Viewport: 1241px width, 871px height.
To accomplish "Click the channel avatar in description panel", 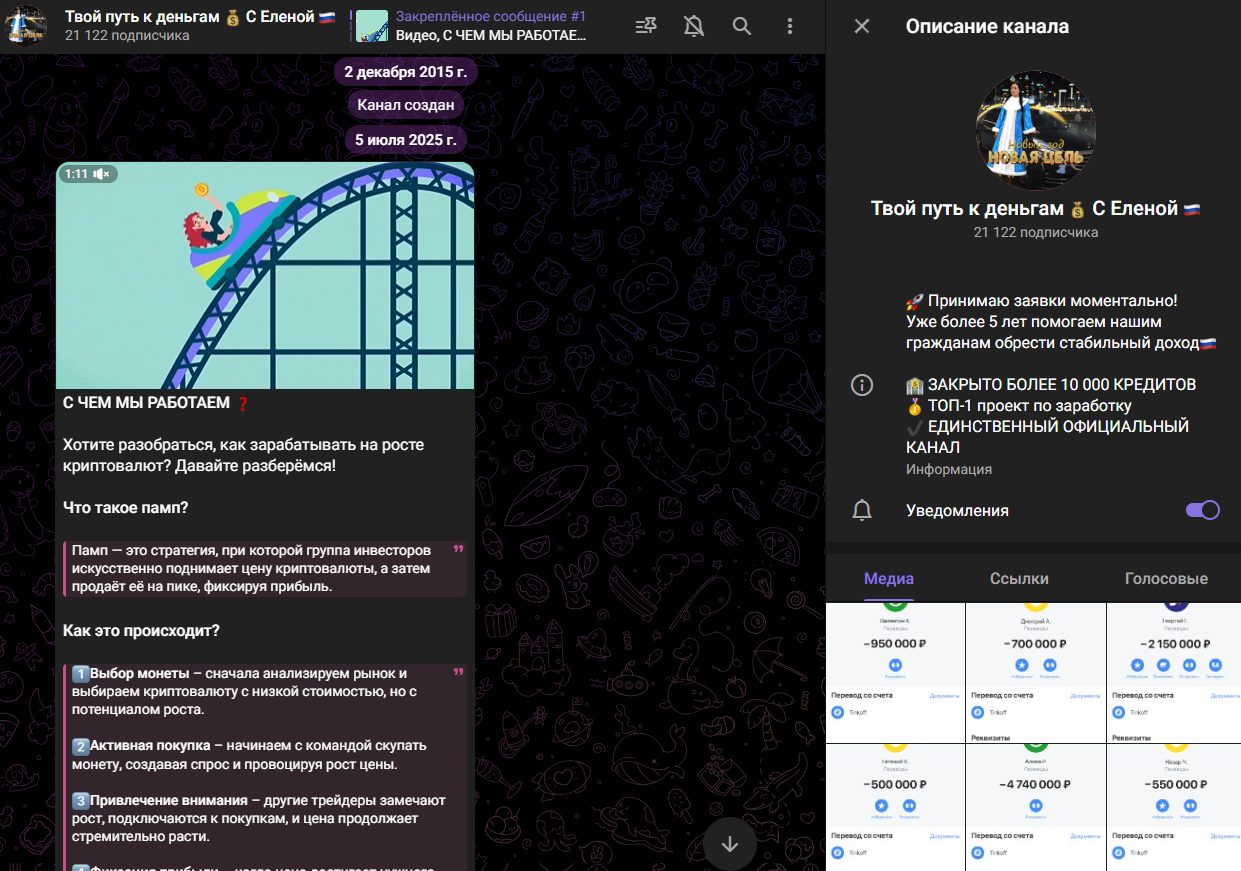I will (1036, 130).
